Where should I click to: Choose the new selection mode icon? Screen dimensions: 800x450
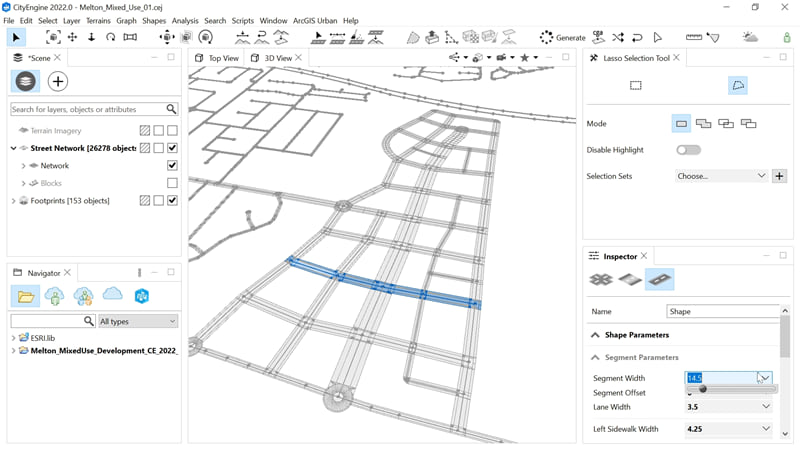[x=681, y=123]
